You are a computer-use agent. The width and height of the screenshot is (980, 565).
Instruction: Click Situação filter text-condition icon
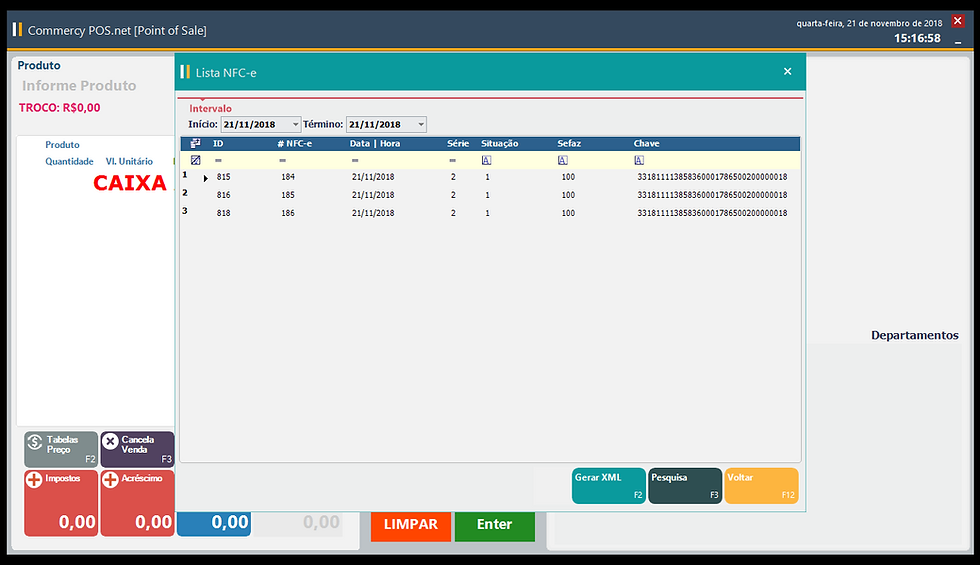click(x=486, y=160)
